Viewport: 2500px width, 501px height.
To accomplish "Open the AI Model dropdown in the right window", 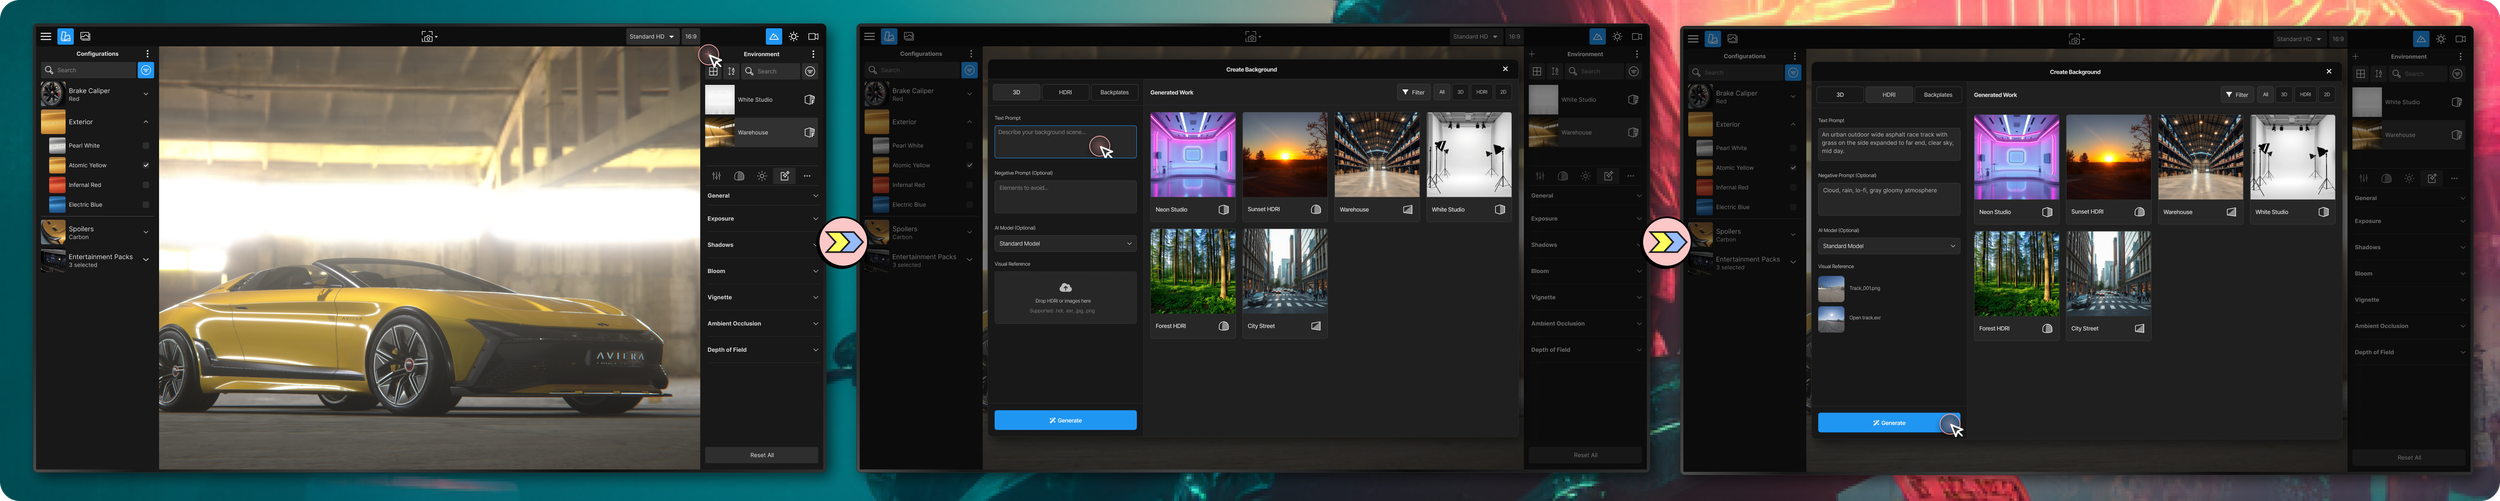I will 1889,246.
